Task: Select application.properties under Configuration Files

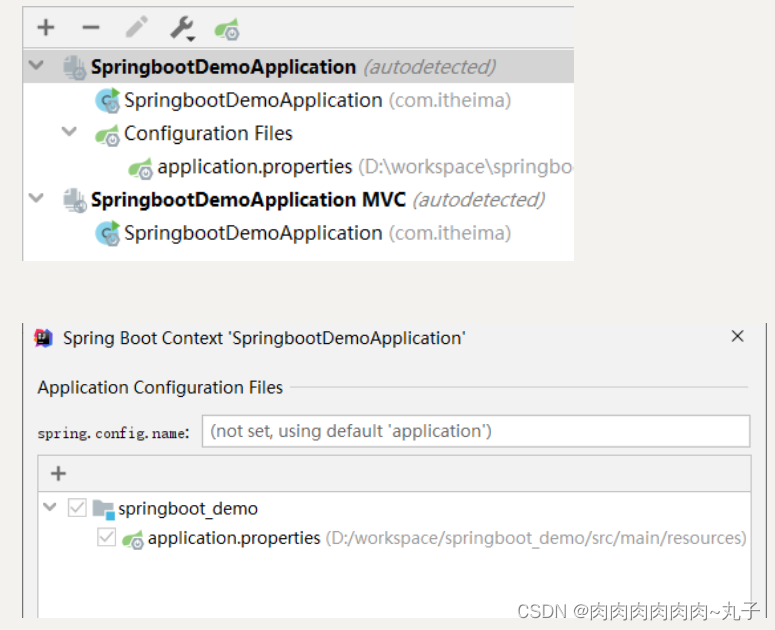Action: [254, 167]
